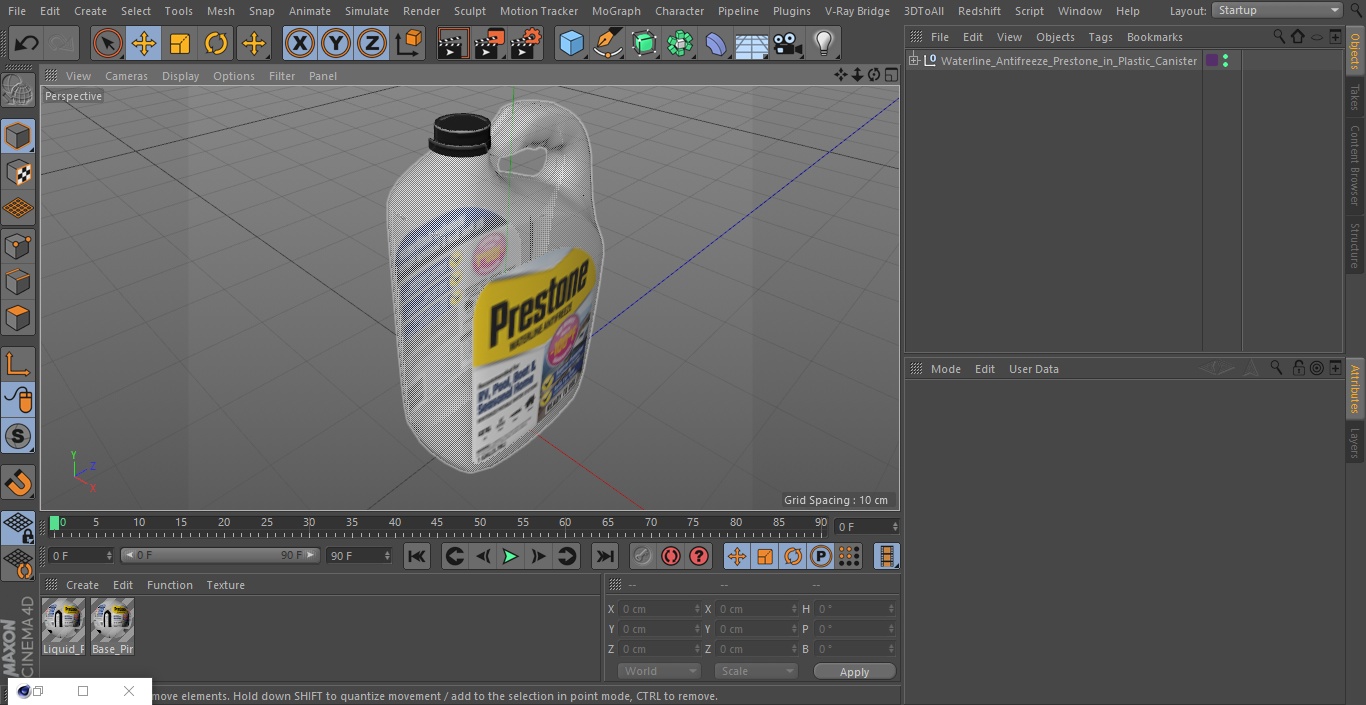Activate the Scale tool
Image resolution: width=1366 pixels, height=705 pixels.
pos(180,43)
